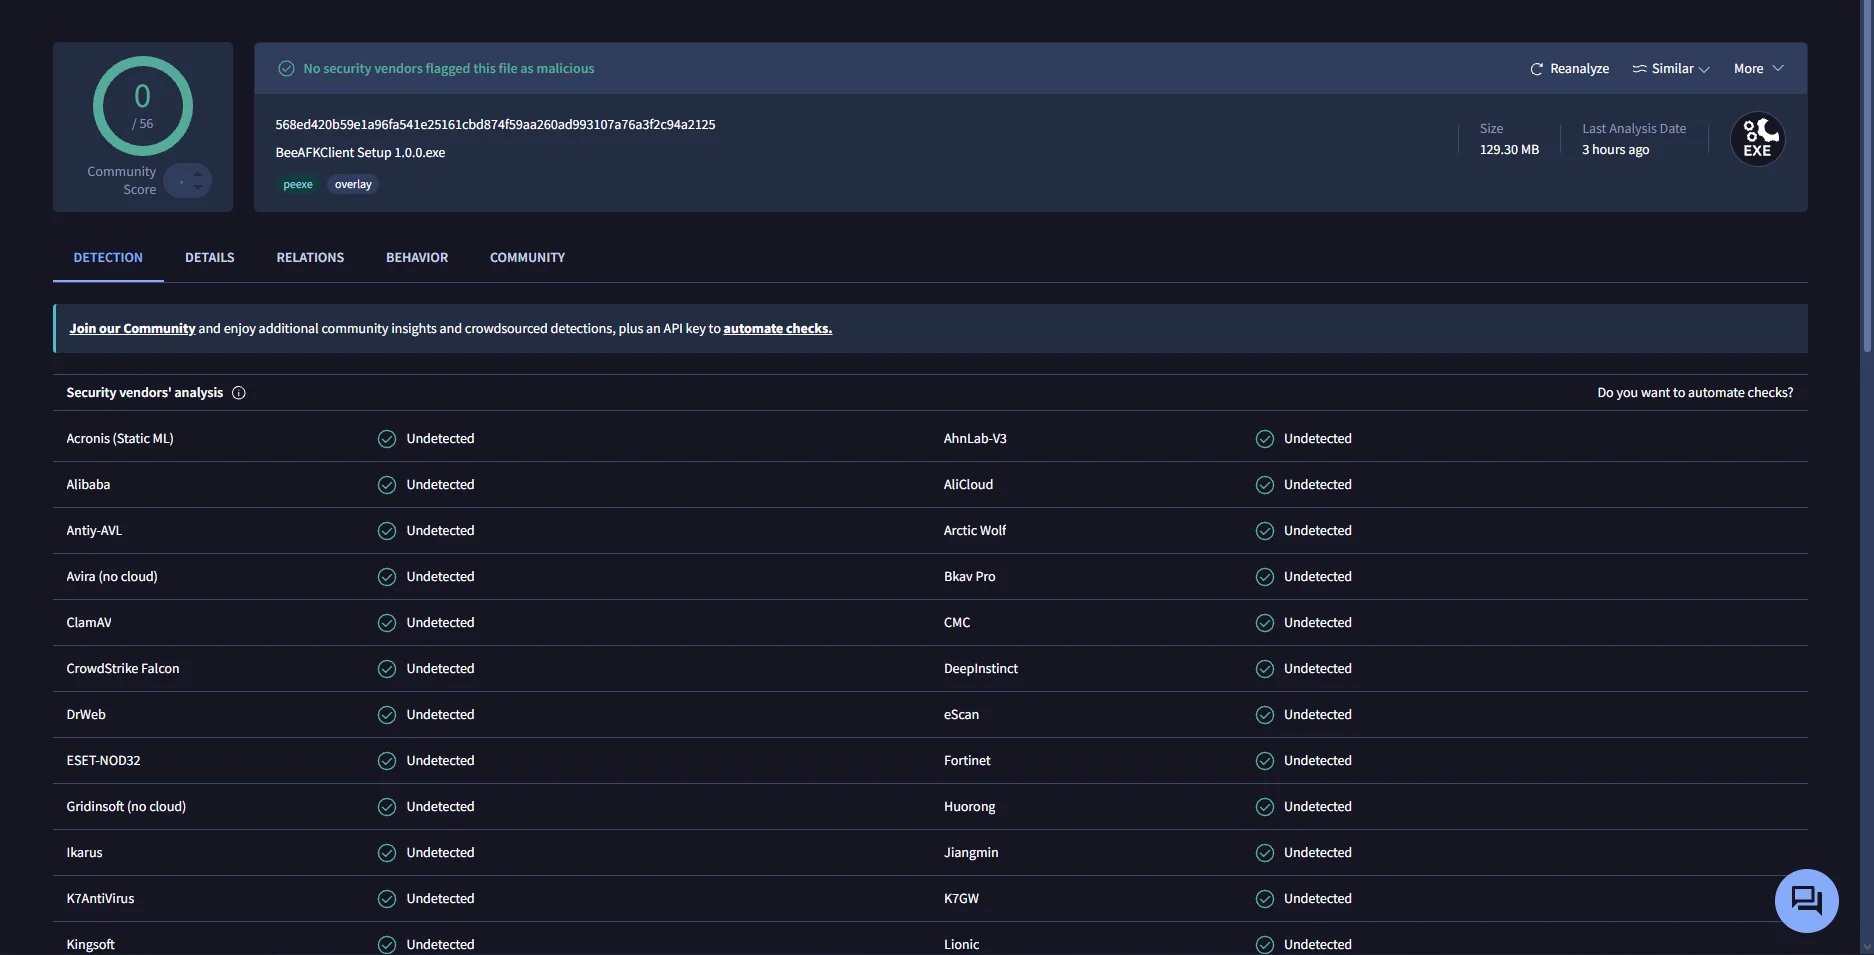Viewport: 1874px width, 955px height.
Task: Click the info icon beside Security vendors' analysis
Action: tap(239, 393)
